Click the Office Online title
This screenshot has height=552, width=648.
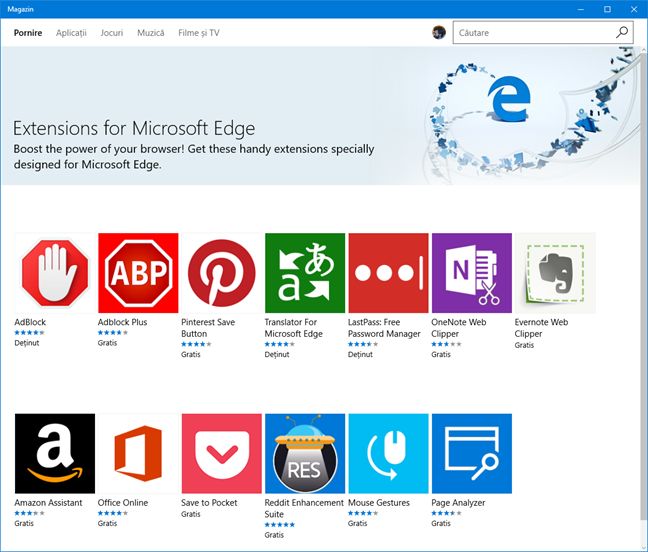coord(123,503)
